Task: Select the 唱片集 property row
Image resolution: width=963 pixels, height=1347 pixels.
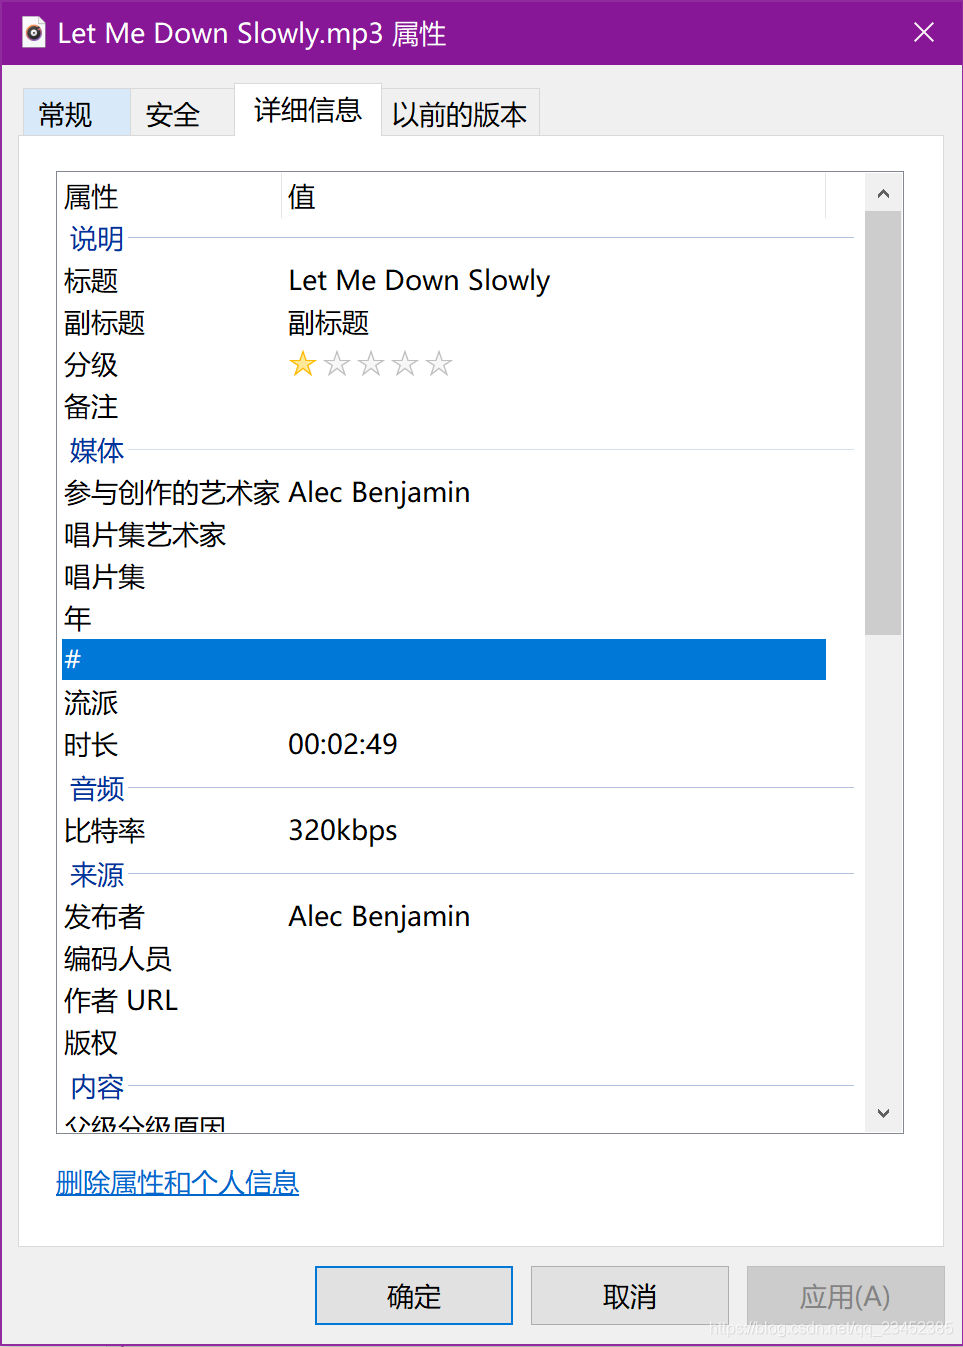Action: (x=444, y=576)
